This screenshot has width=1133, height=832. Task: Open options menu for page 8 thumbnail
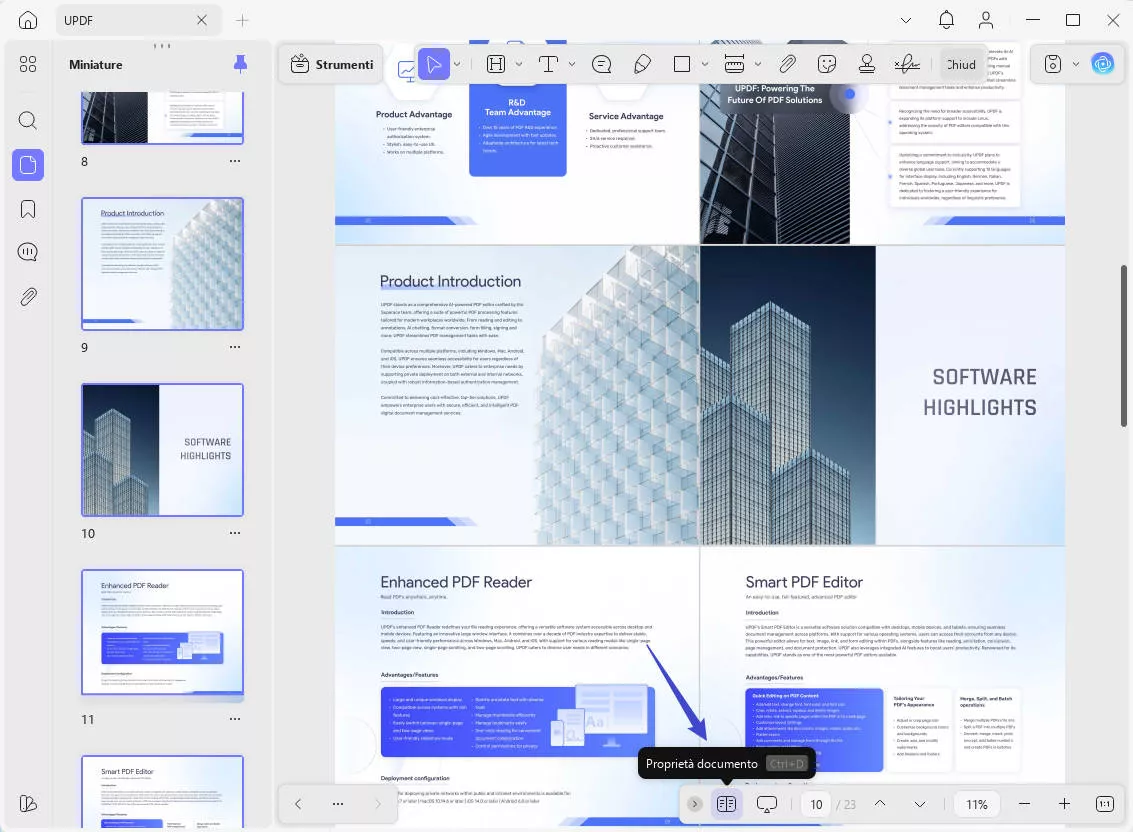[x=235, y=161]
